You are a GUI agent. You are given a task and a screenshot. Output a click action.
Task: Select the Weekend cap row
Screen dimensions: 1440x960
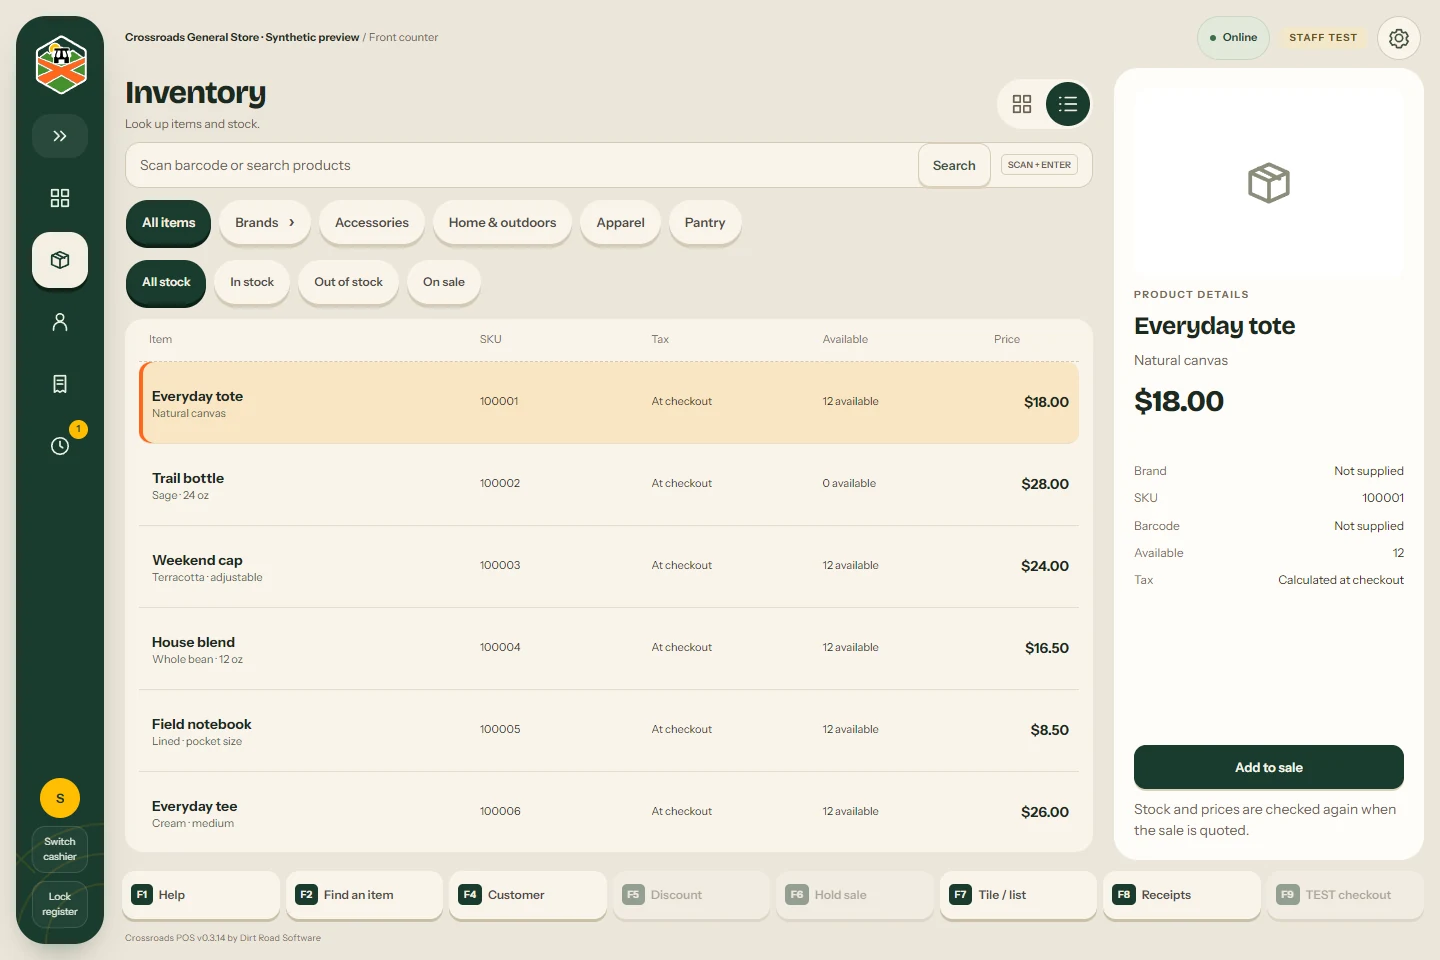609,567
